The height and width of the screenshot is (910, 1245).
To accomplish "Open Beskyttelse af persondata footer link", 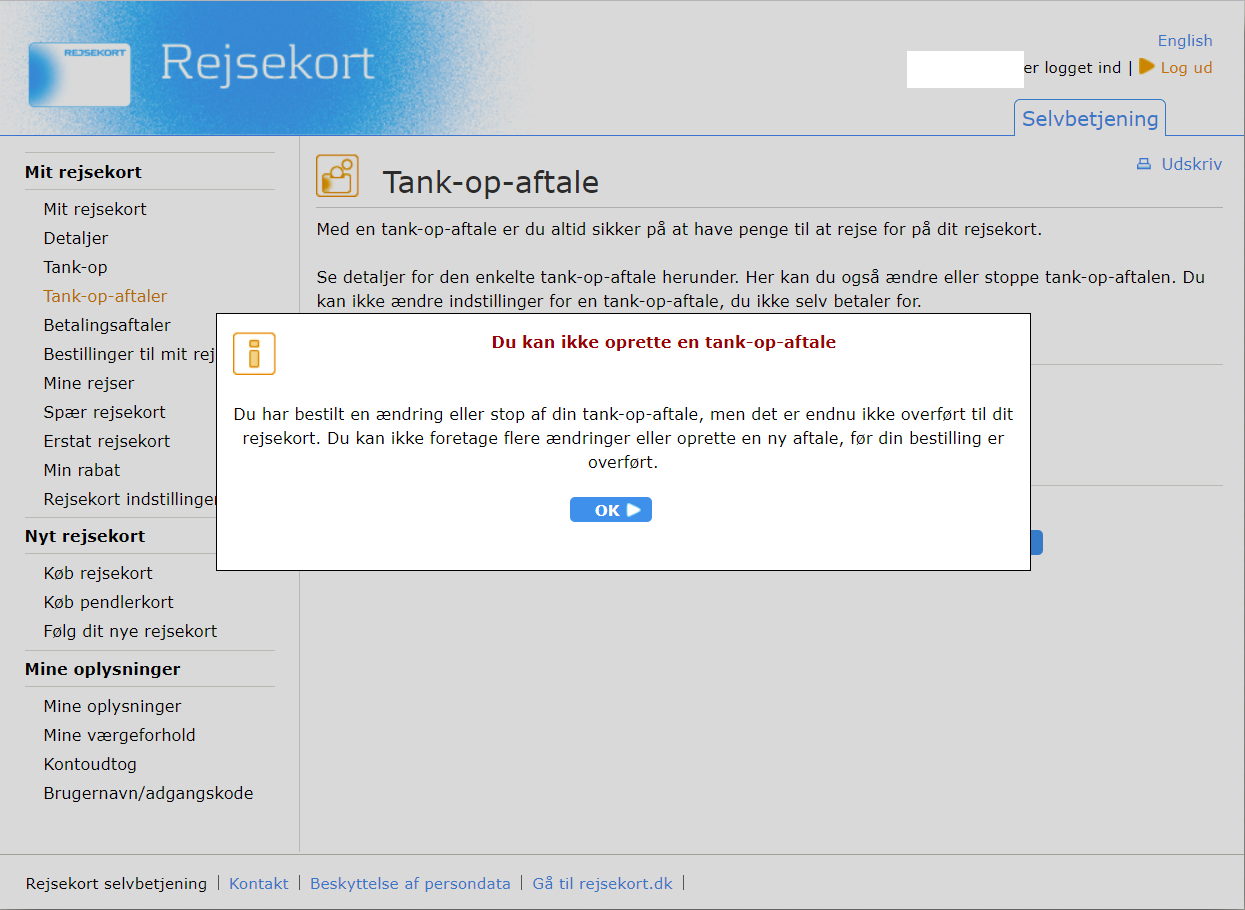I will click(410, 883).
